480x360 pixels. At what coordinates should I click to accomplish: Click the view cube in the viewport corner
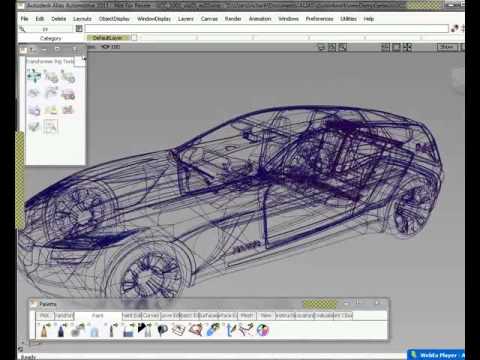pos(458,78)
